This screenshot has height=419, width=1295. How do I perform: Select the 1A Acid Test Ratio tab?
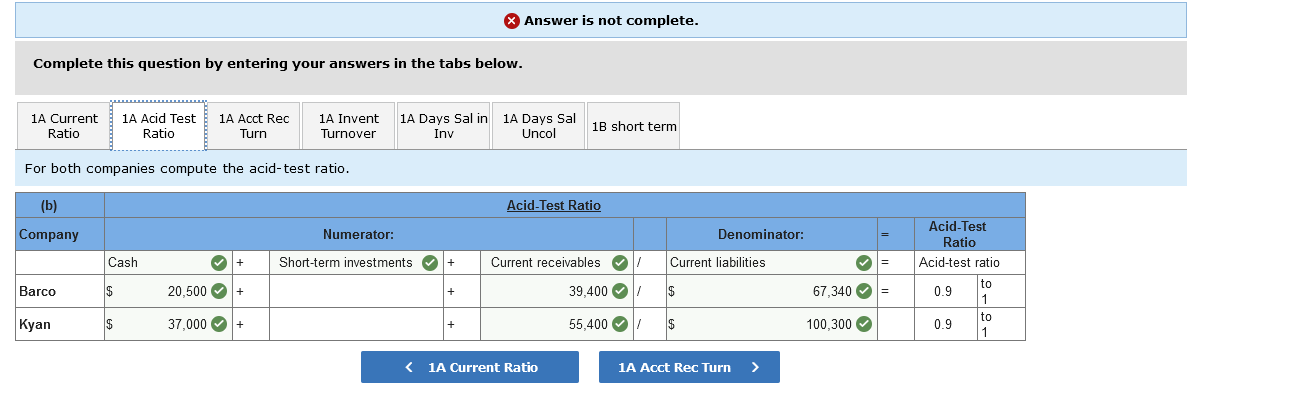158,126
